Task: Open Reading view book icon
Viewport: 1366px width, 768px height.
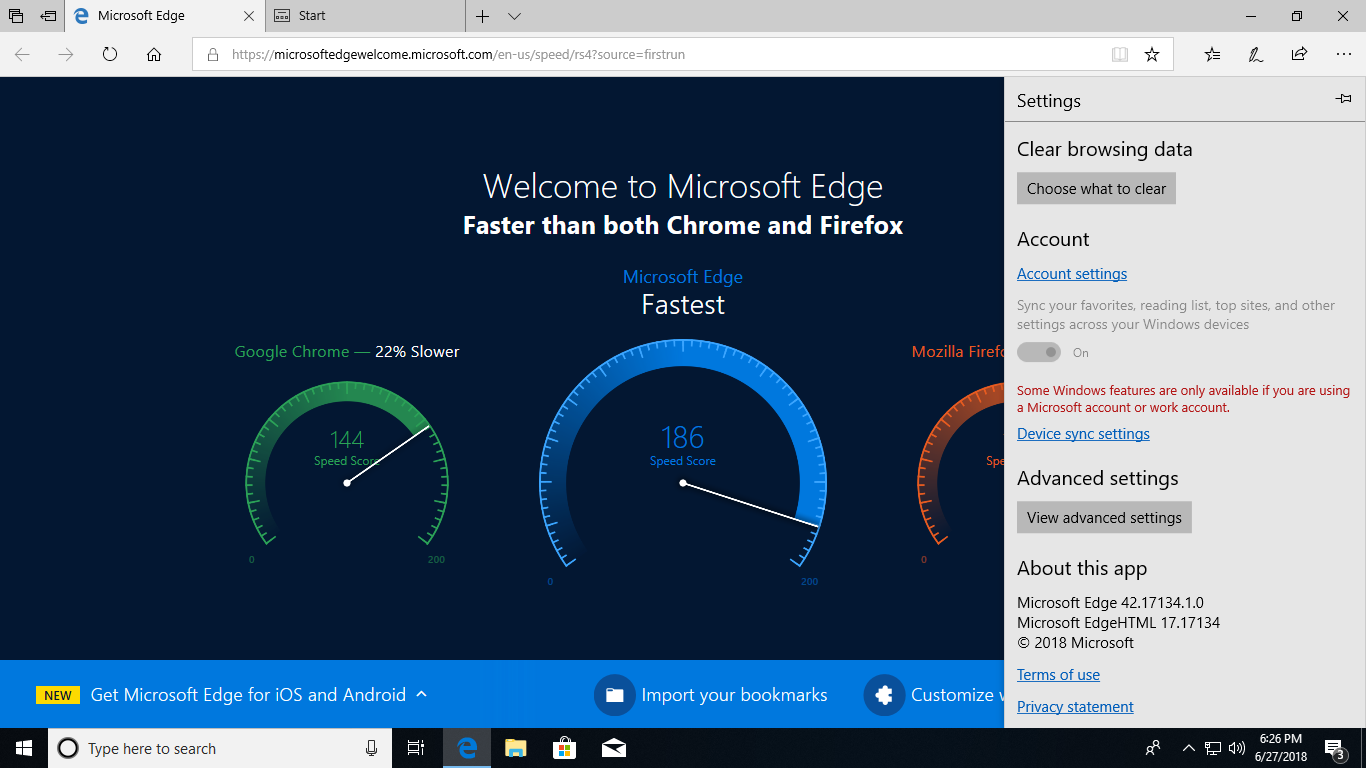Action: tap(1120, 55)
